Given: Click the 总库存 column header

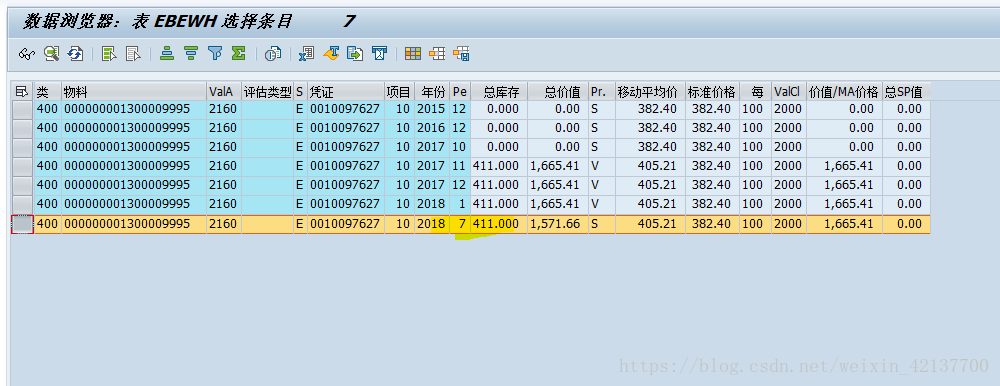Looking at the screenshot, I should click(499, 92).
